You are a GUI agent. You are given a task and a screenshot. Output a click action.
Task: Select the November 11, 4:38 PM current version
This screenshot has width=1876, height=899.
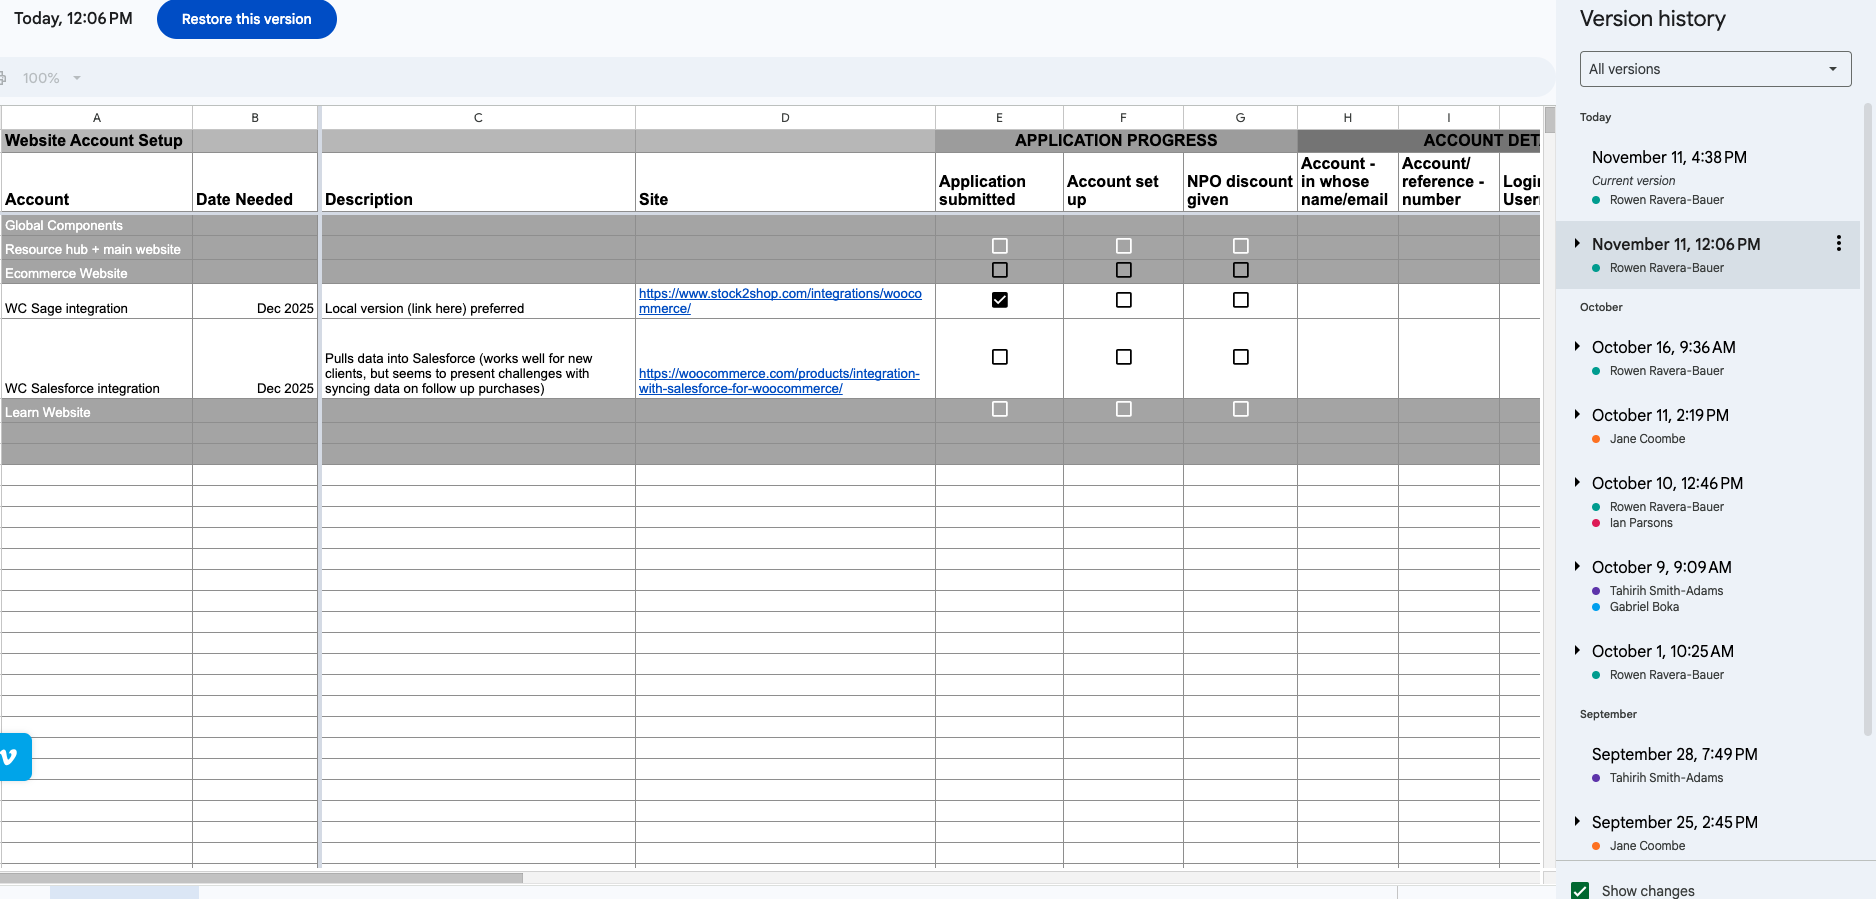1669,158
